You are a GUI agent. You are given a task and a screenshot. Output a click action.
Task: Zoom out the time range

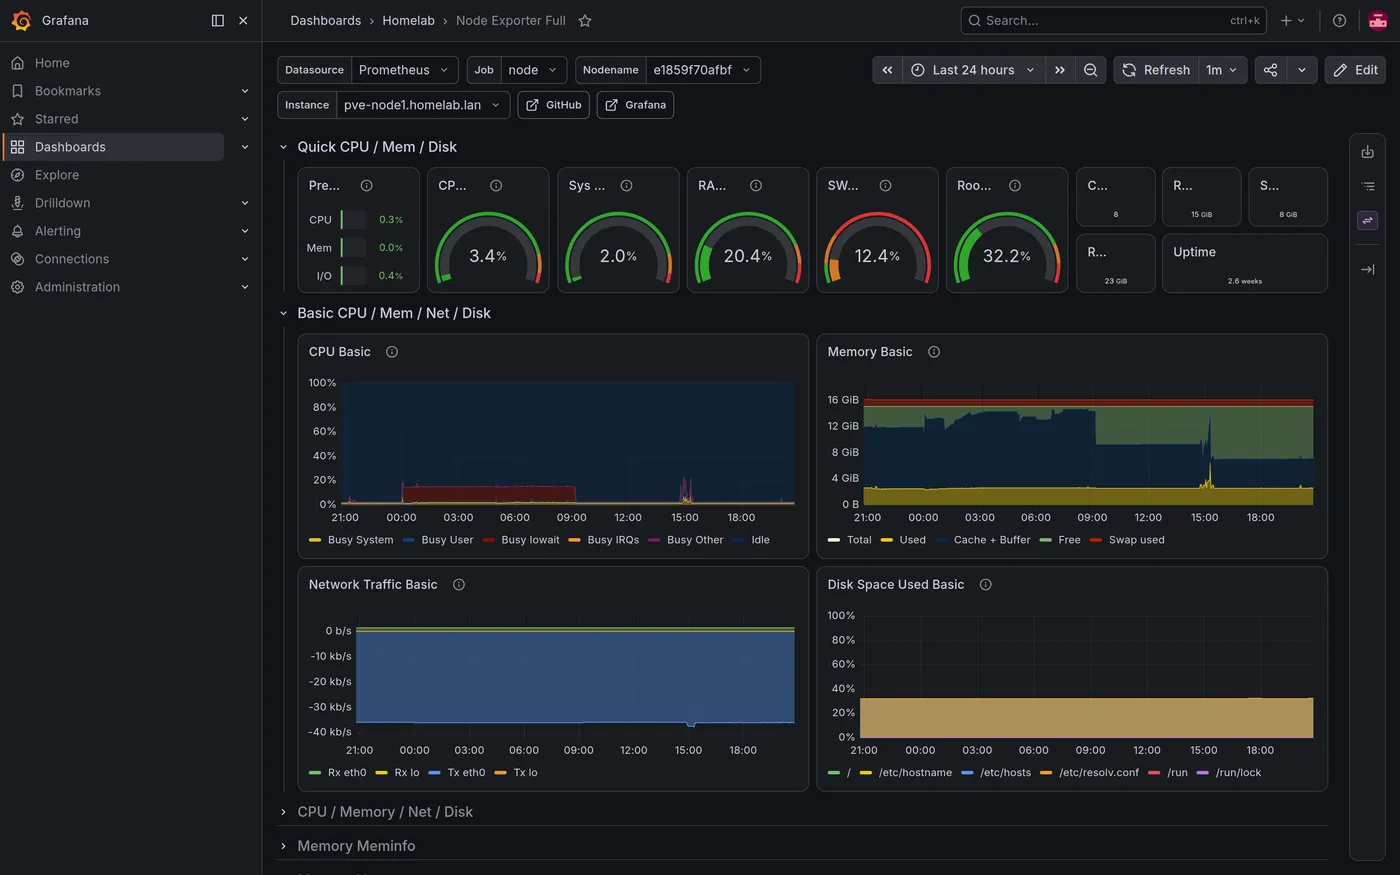[x=1091, y=70]
